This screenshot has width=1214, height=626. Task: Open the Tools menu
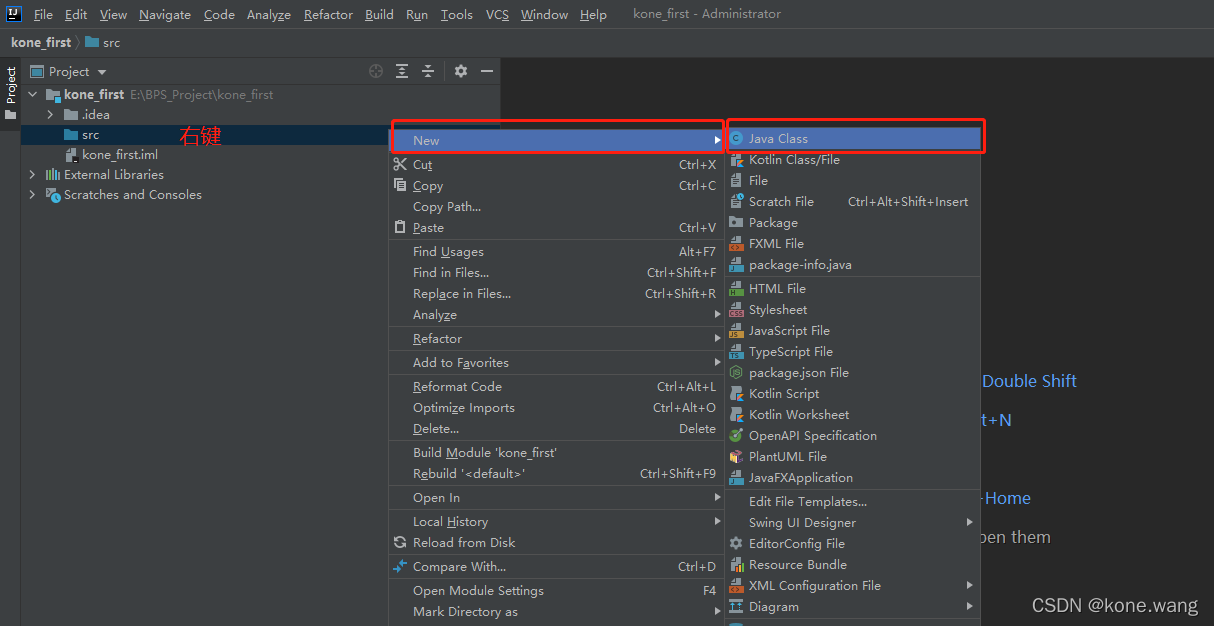[457, 15]
